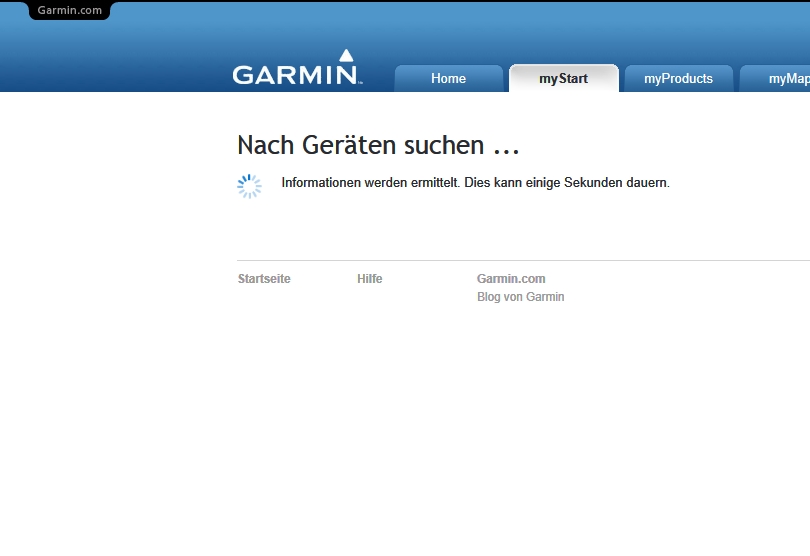
Task: Click the 'Informationen werden ermittelt' sentence
Action: click(x=371, y=183)
